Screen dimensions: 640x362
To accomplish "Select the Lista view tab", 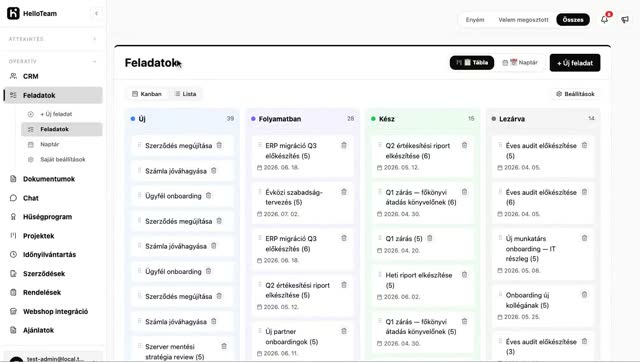I will tap(185, 94).
